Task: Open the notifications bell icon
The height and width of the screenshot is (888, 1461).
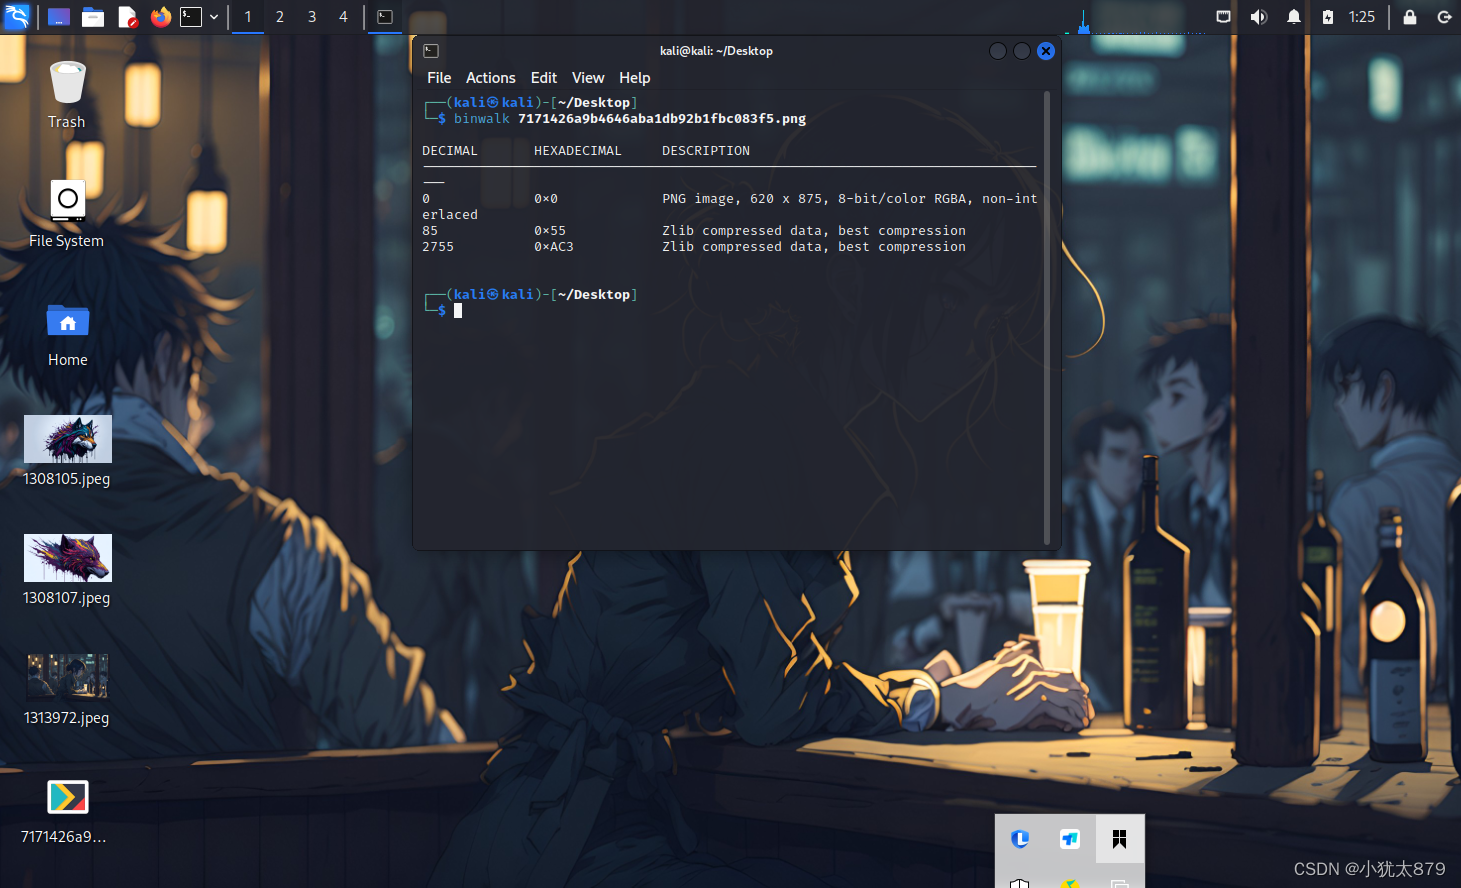Action: [1294, 17]
